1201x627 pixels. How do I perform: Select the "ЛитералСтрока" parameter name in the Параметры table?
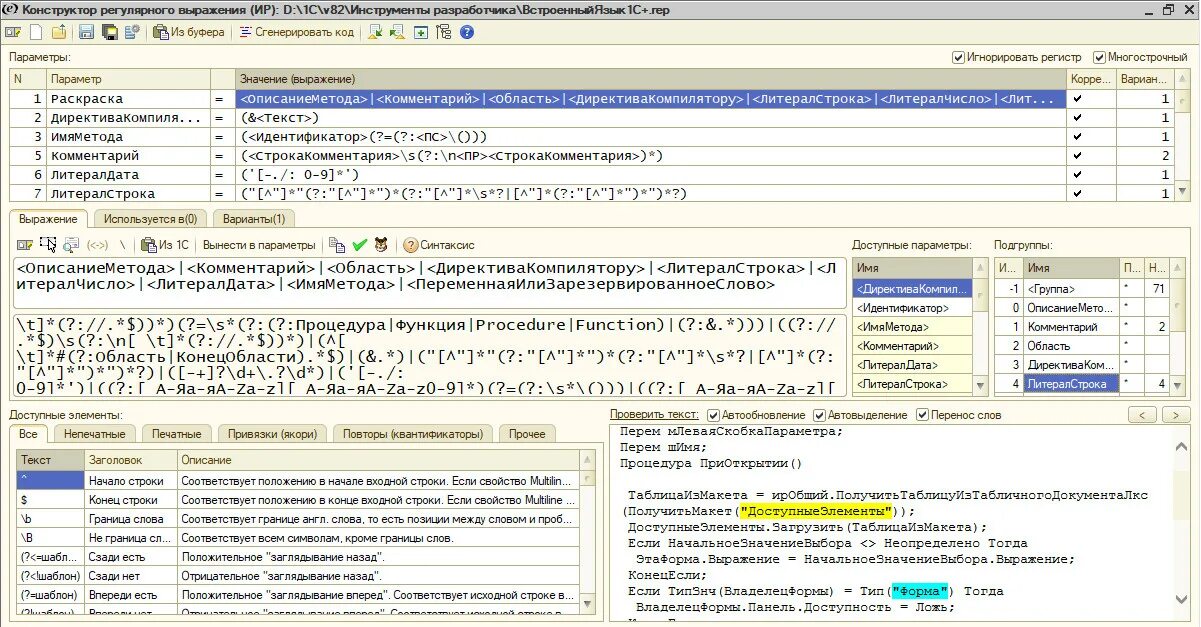coord(103,193)
